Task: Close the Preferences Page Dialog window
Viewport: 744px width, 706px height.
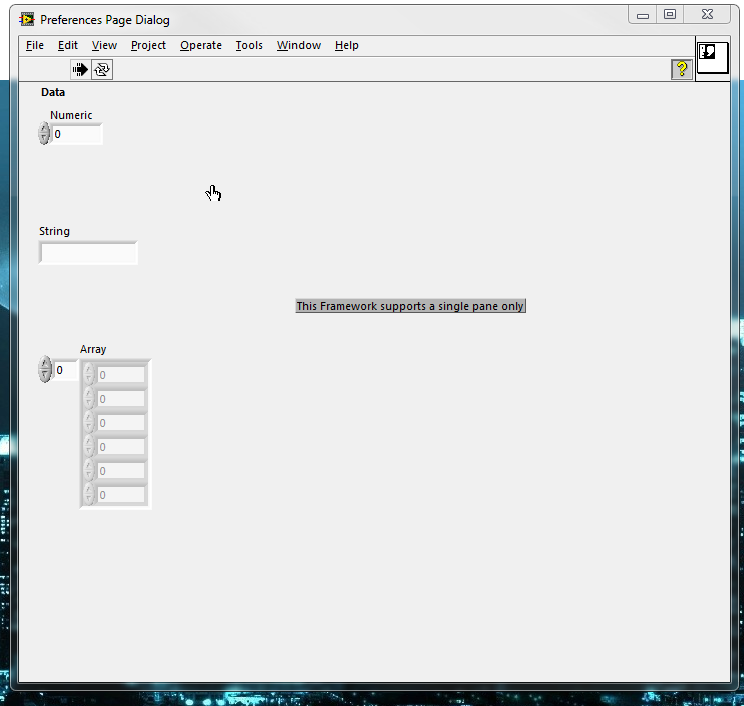Action: pyautogui.click(x=707, y=15)
